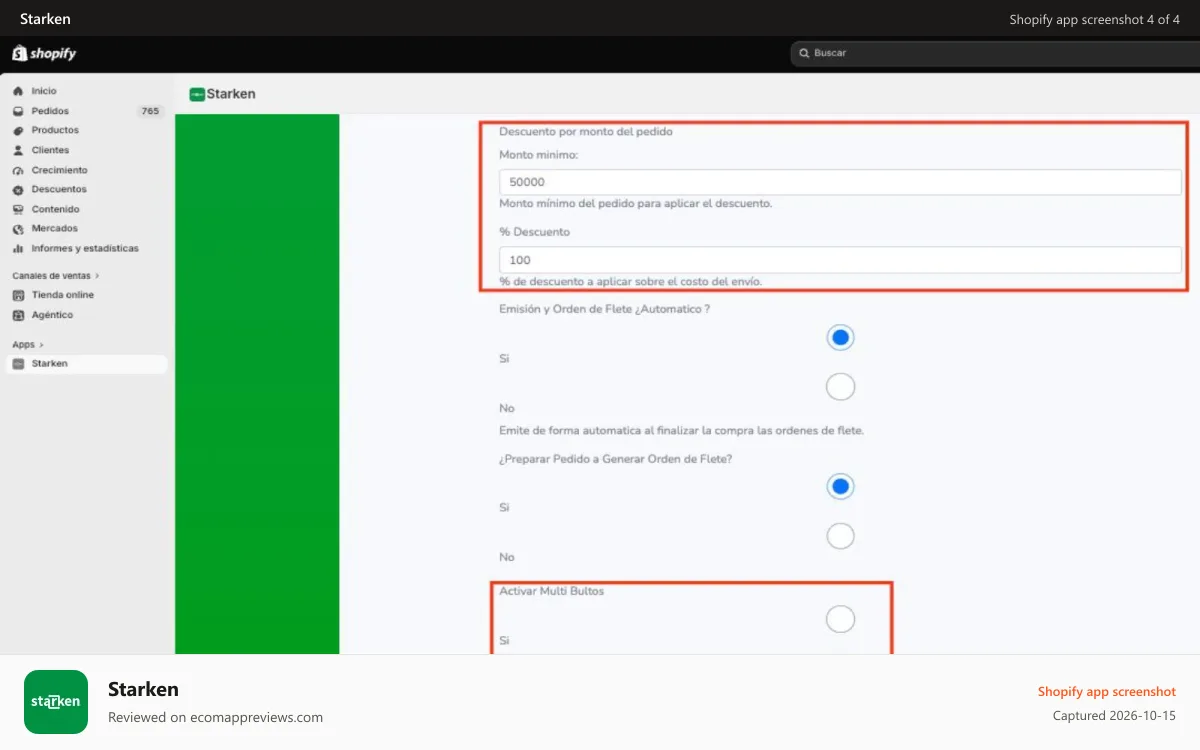The height and width of the screenshot is (750, 1200).
Task: Click 'Descuento por monto del pedido' heading
Action: pyautogui.click(x=586, y=132)
